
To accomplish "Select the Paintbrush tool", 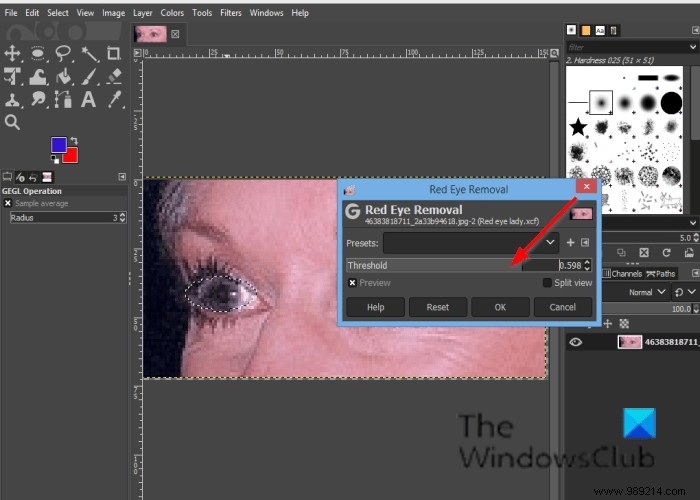I will [90, 76].
